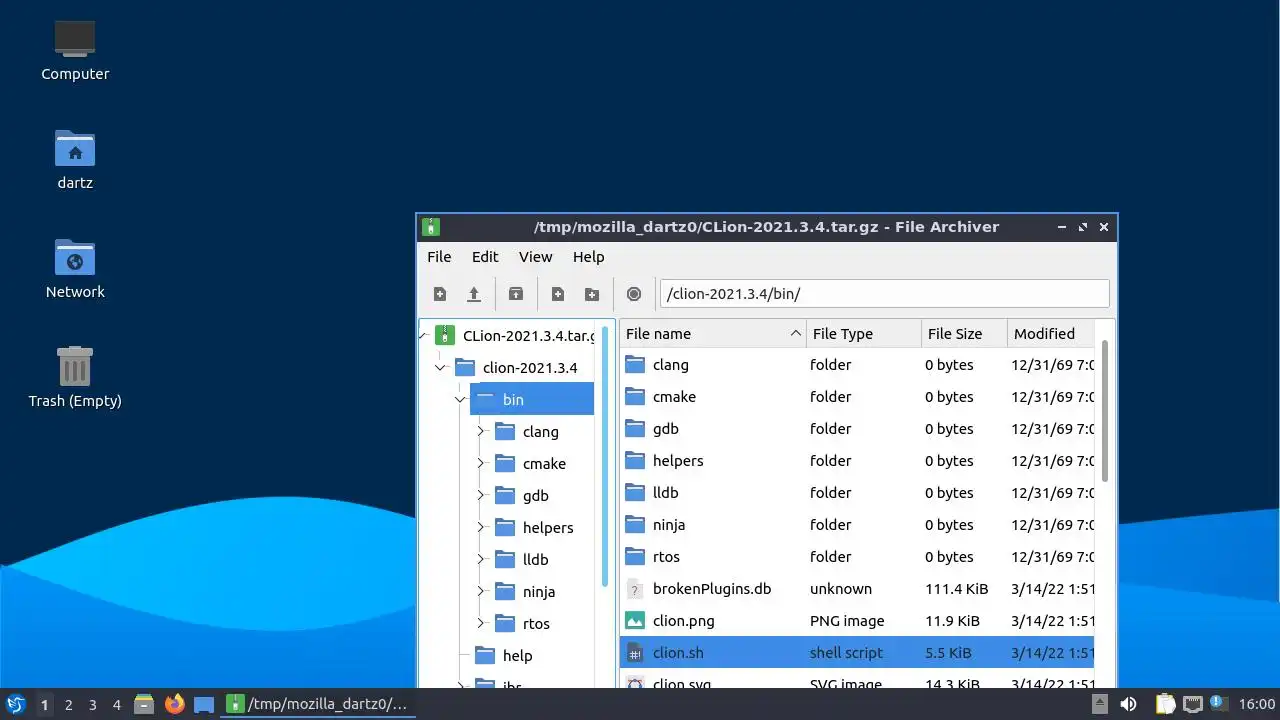Switch to workspace 4 in the taskbar
The height and width of the screenshot is (720, 1280).
(x=116, y=705)
